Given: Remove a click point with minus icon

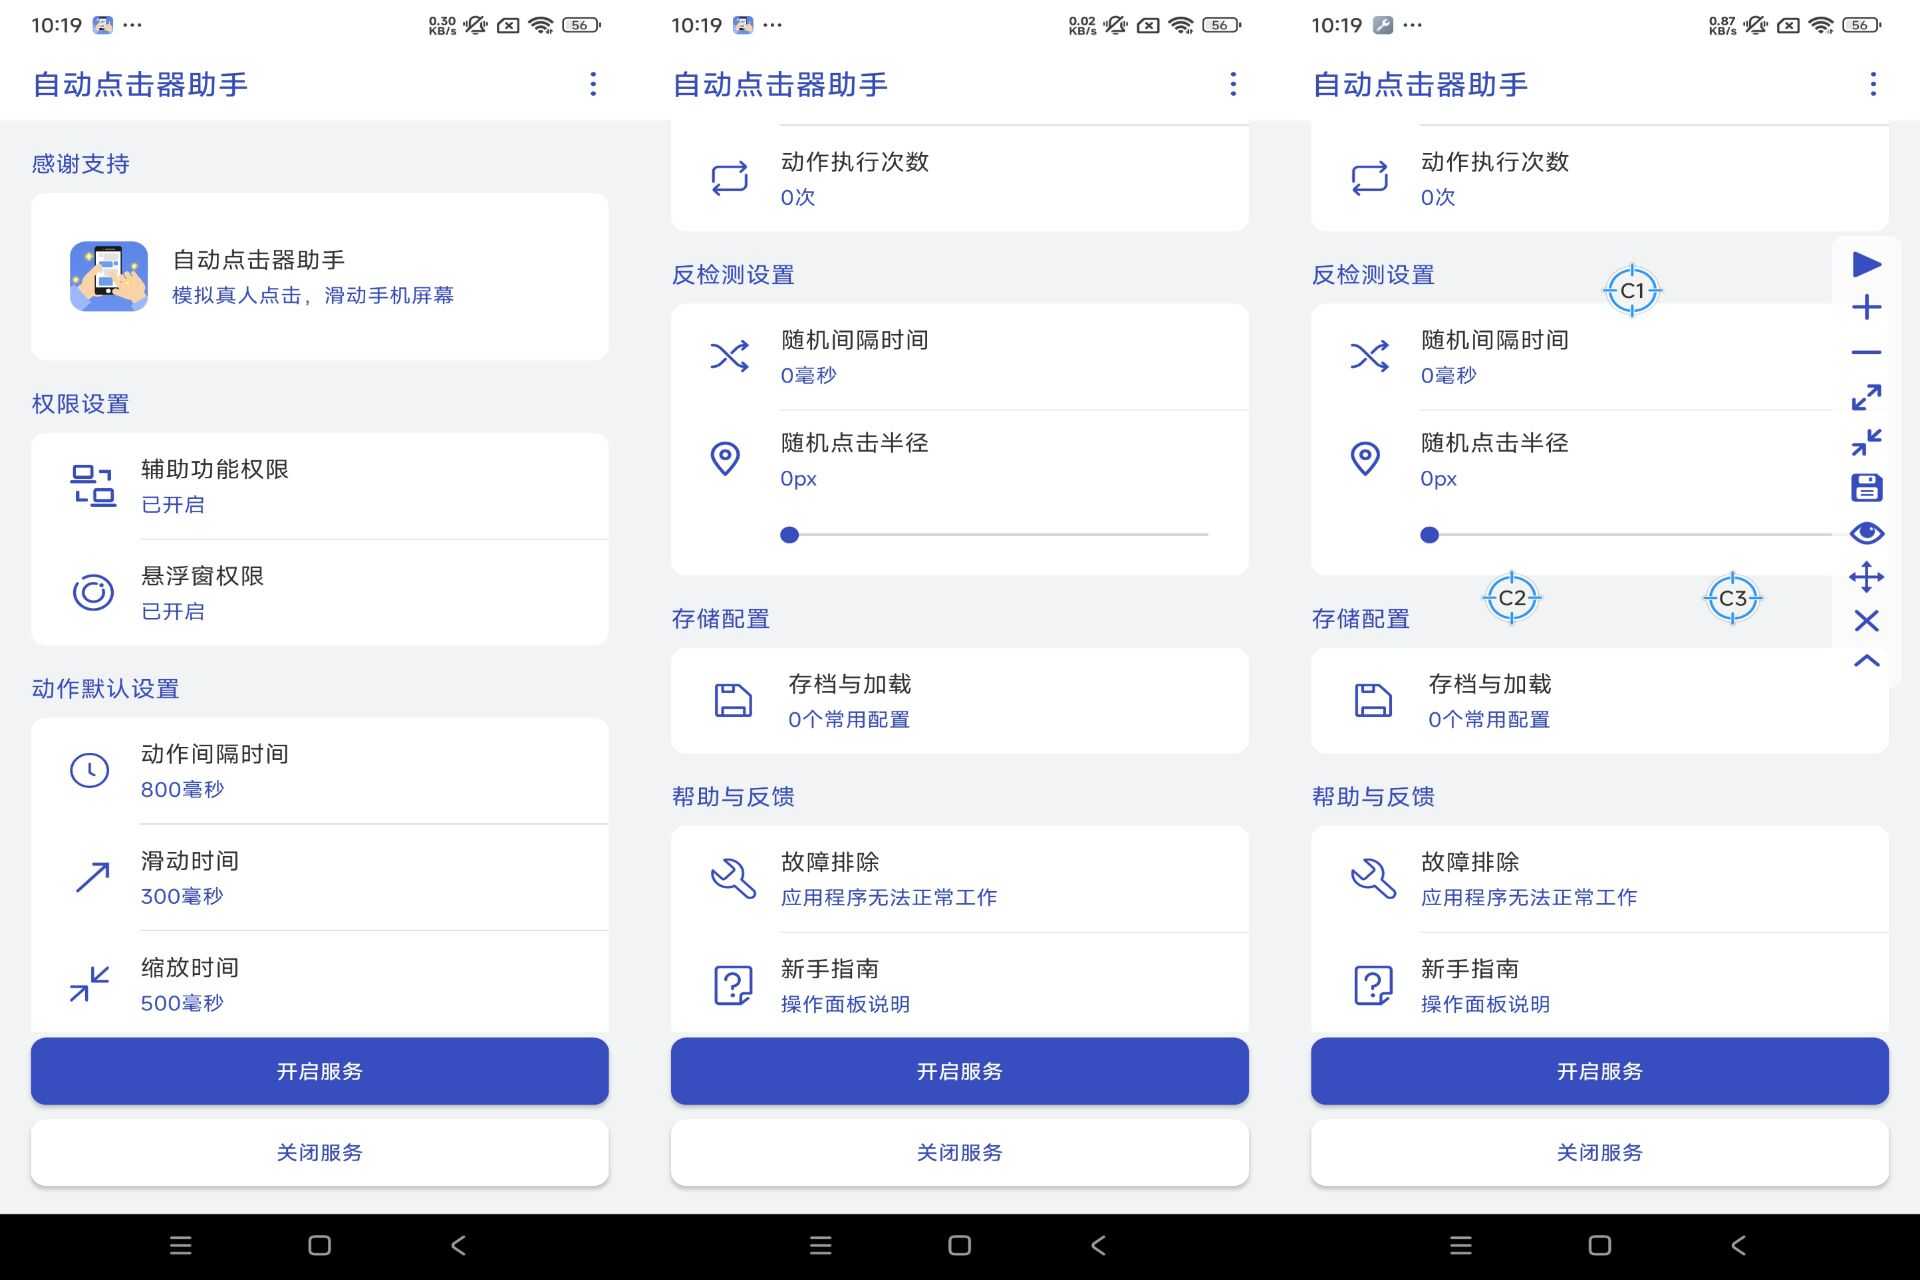Looking at the screenshot, I should tap(1866, 352).
